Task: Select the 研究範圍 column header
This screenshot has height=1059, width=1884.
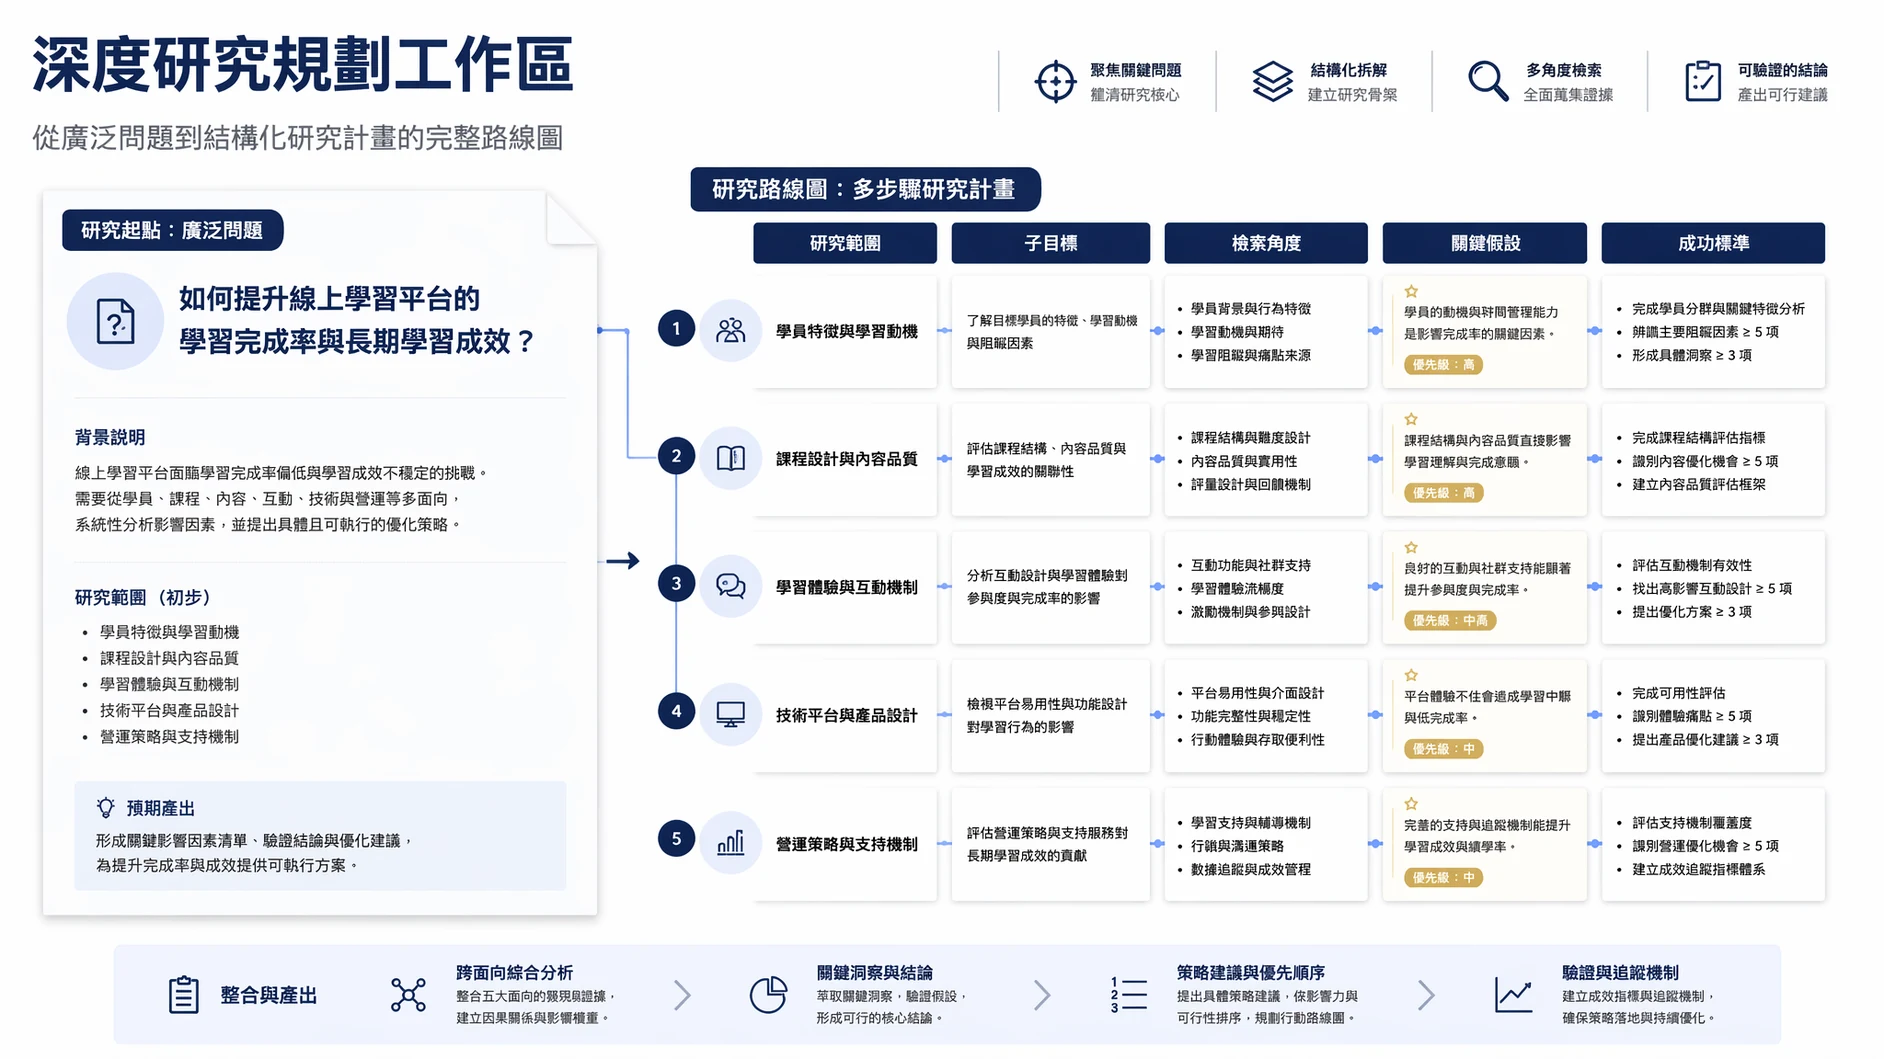Action: point(845,243)
